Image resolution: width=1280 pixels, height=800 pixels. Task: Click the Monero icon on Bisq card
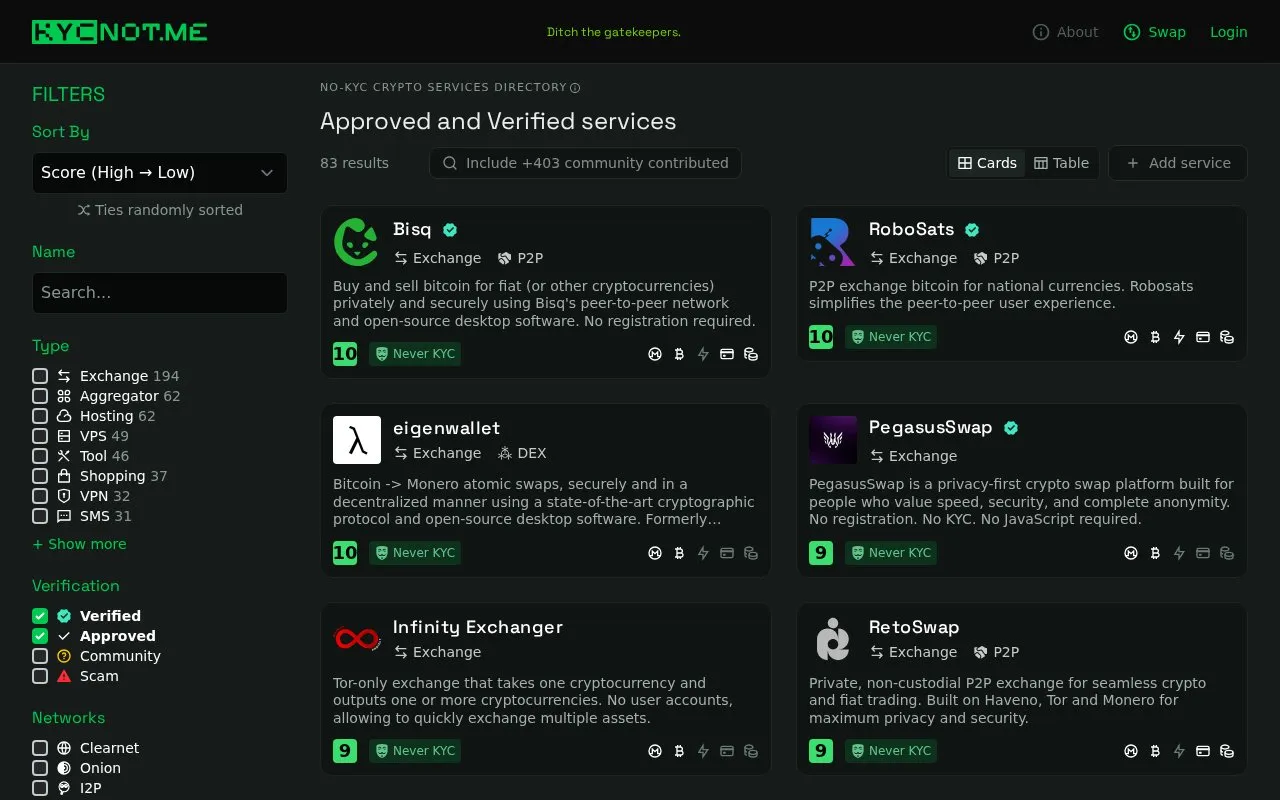click(x=655, y=354)
